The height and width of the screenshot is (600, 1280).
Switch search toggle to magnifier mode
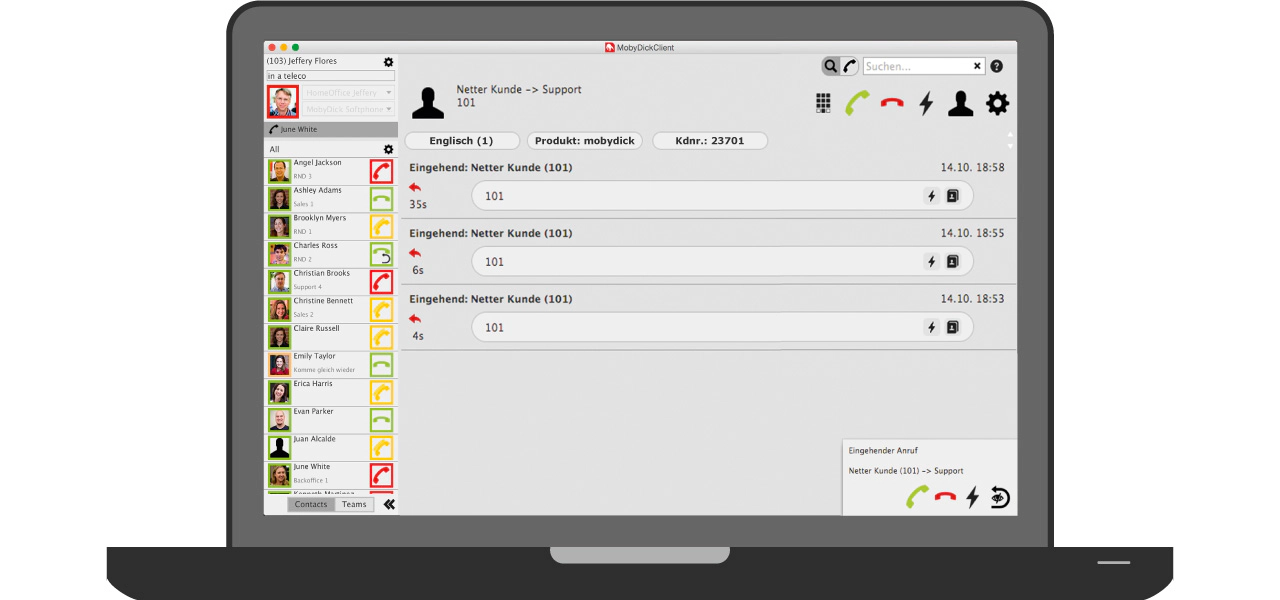tap(831, 66)
